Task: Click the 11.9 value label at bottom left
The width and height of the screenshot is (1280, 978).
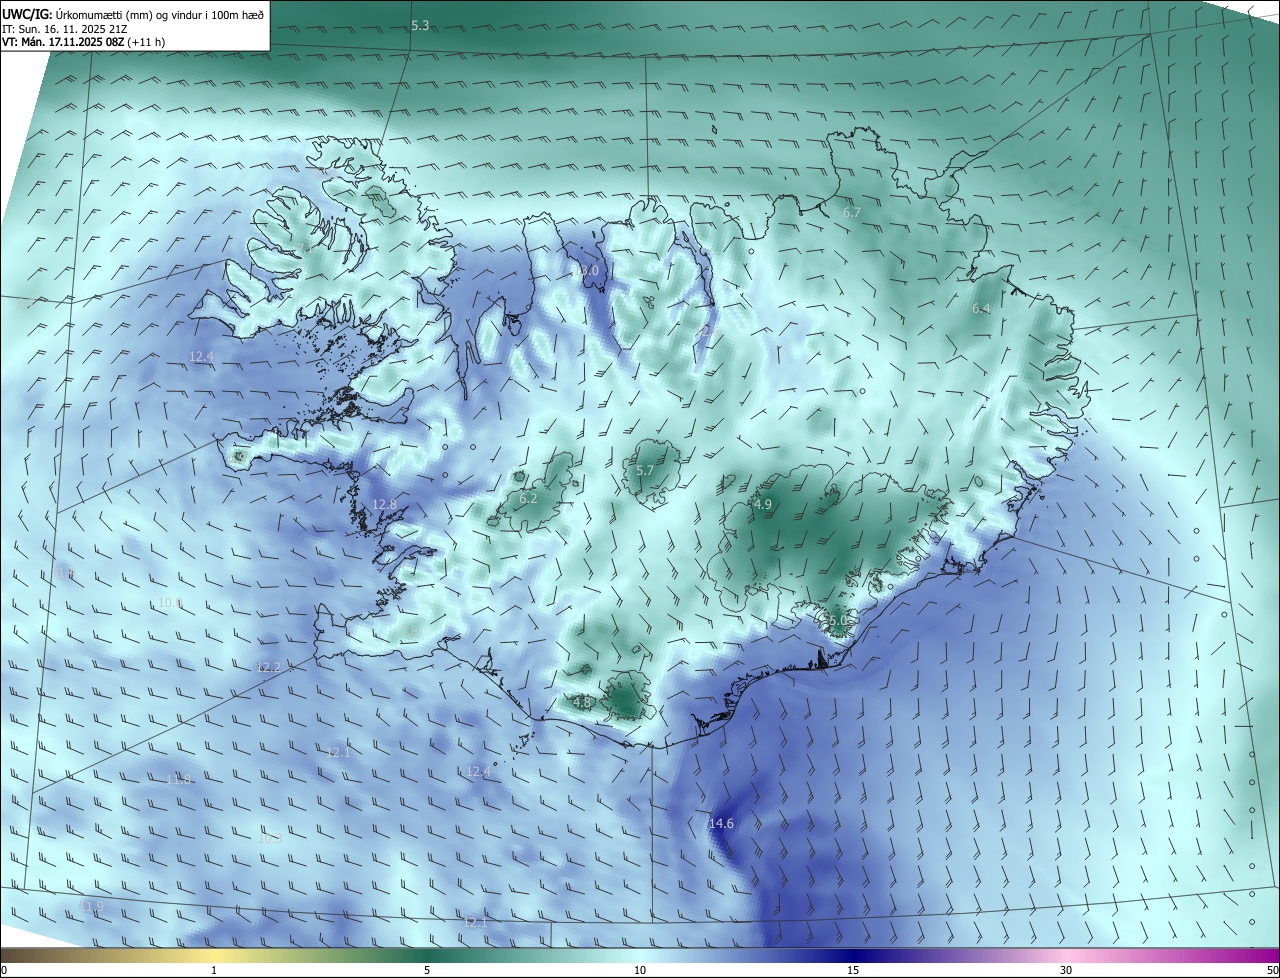Action: [91, 907]
